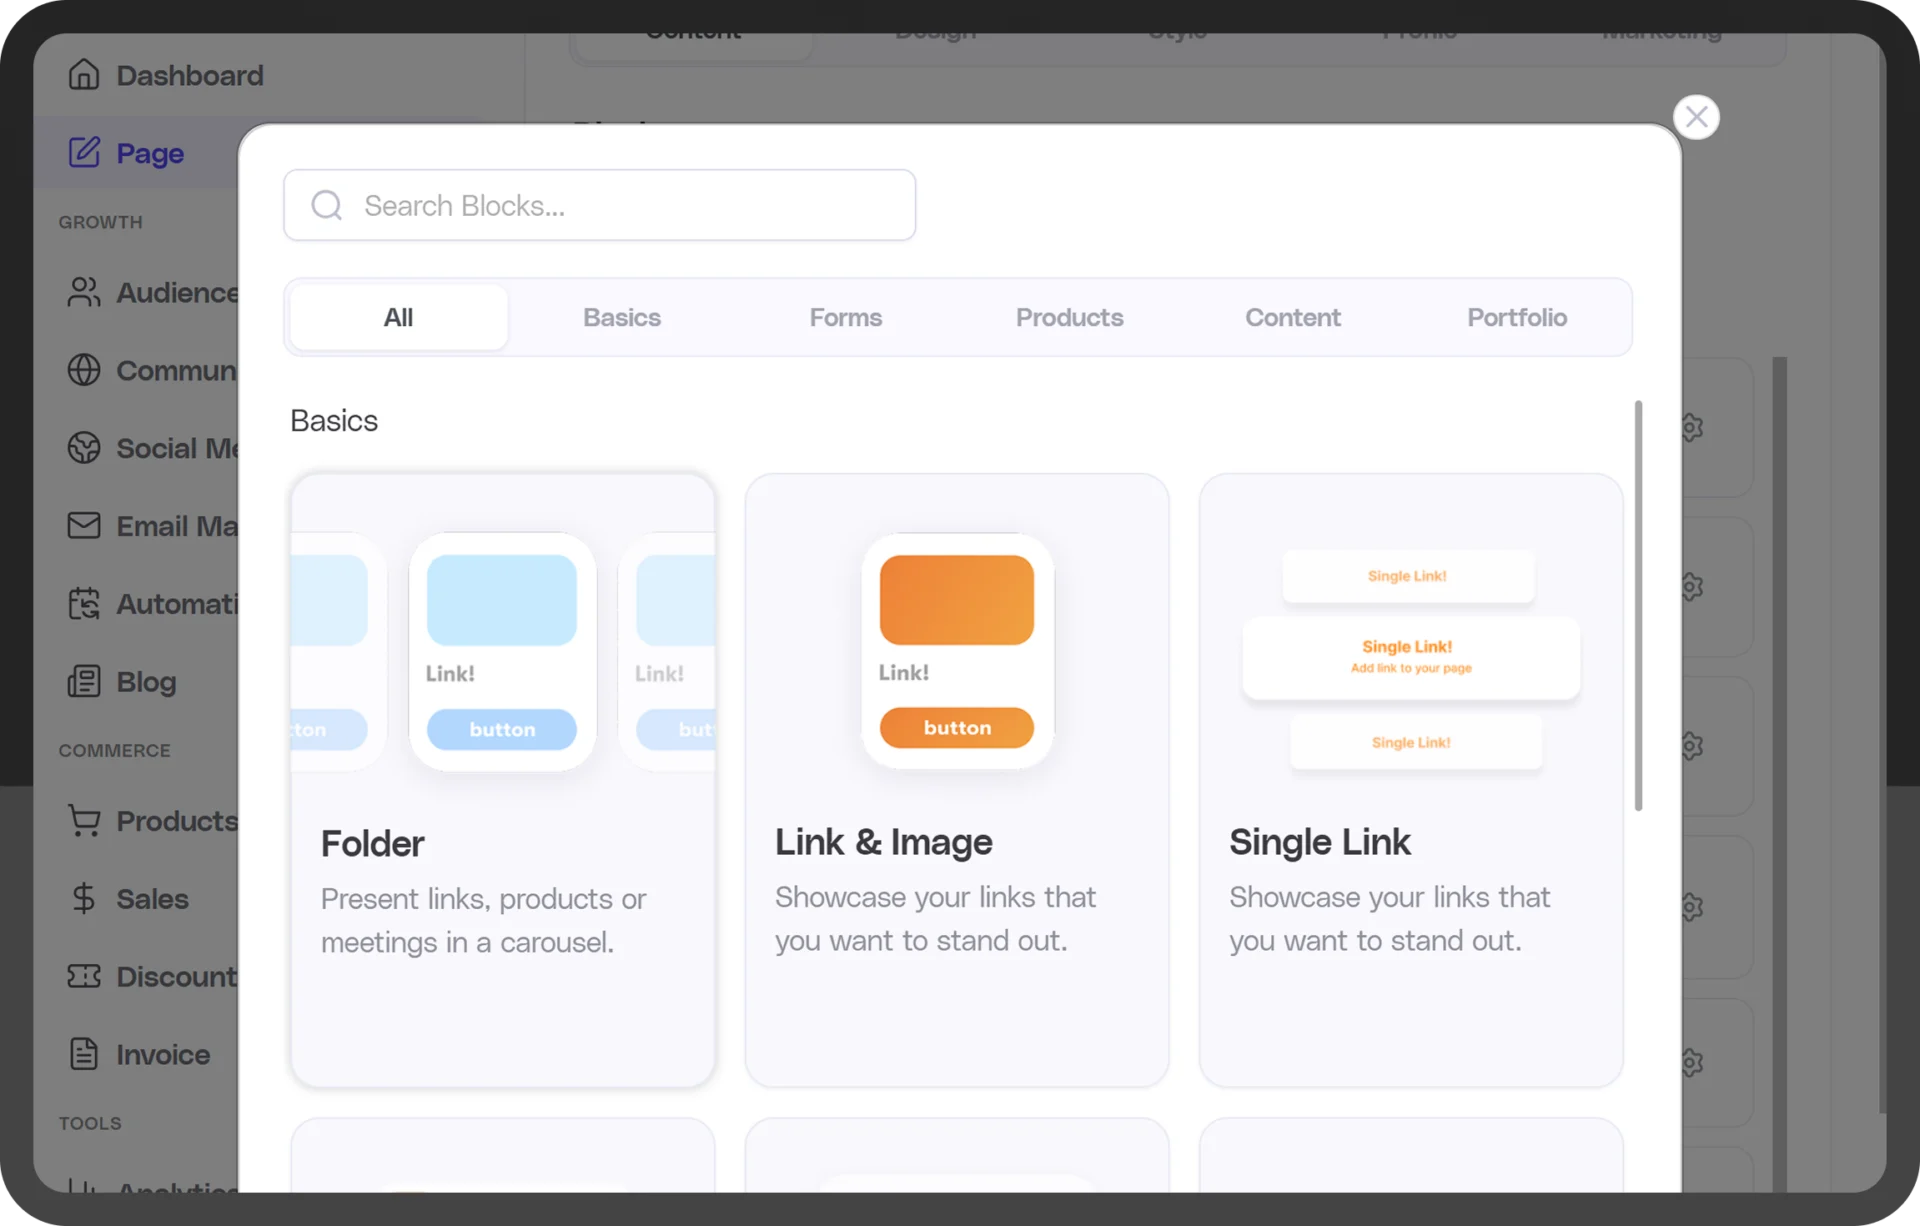Open the Products category tab
The height and width of the screenshot is (1226, 1920).
coord(1069,317)
